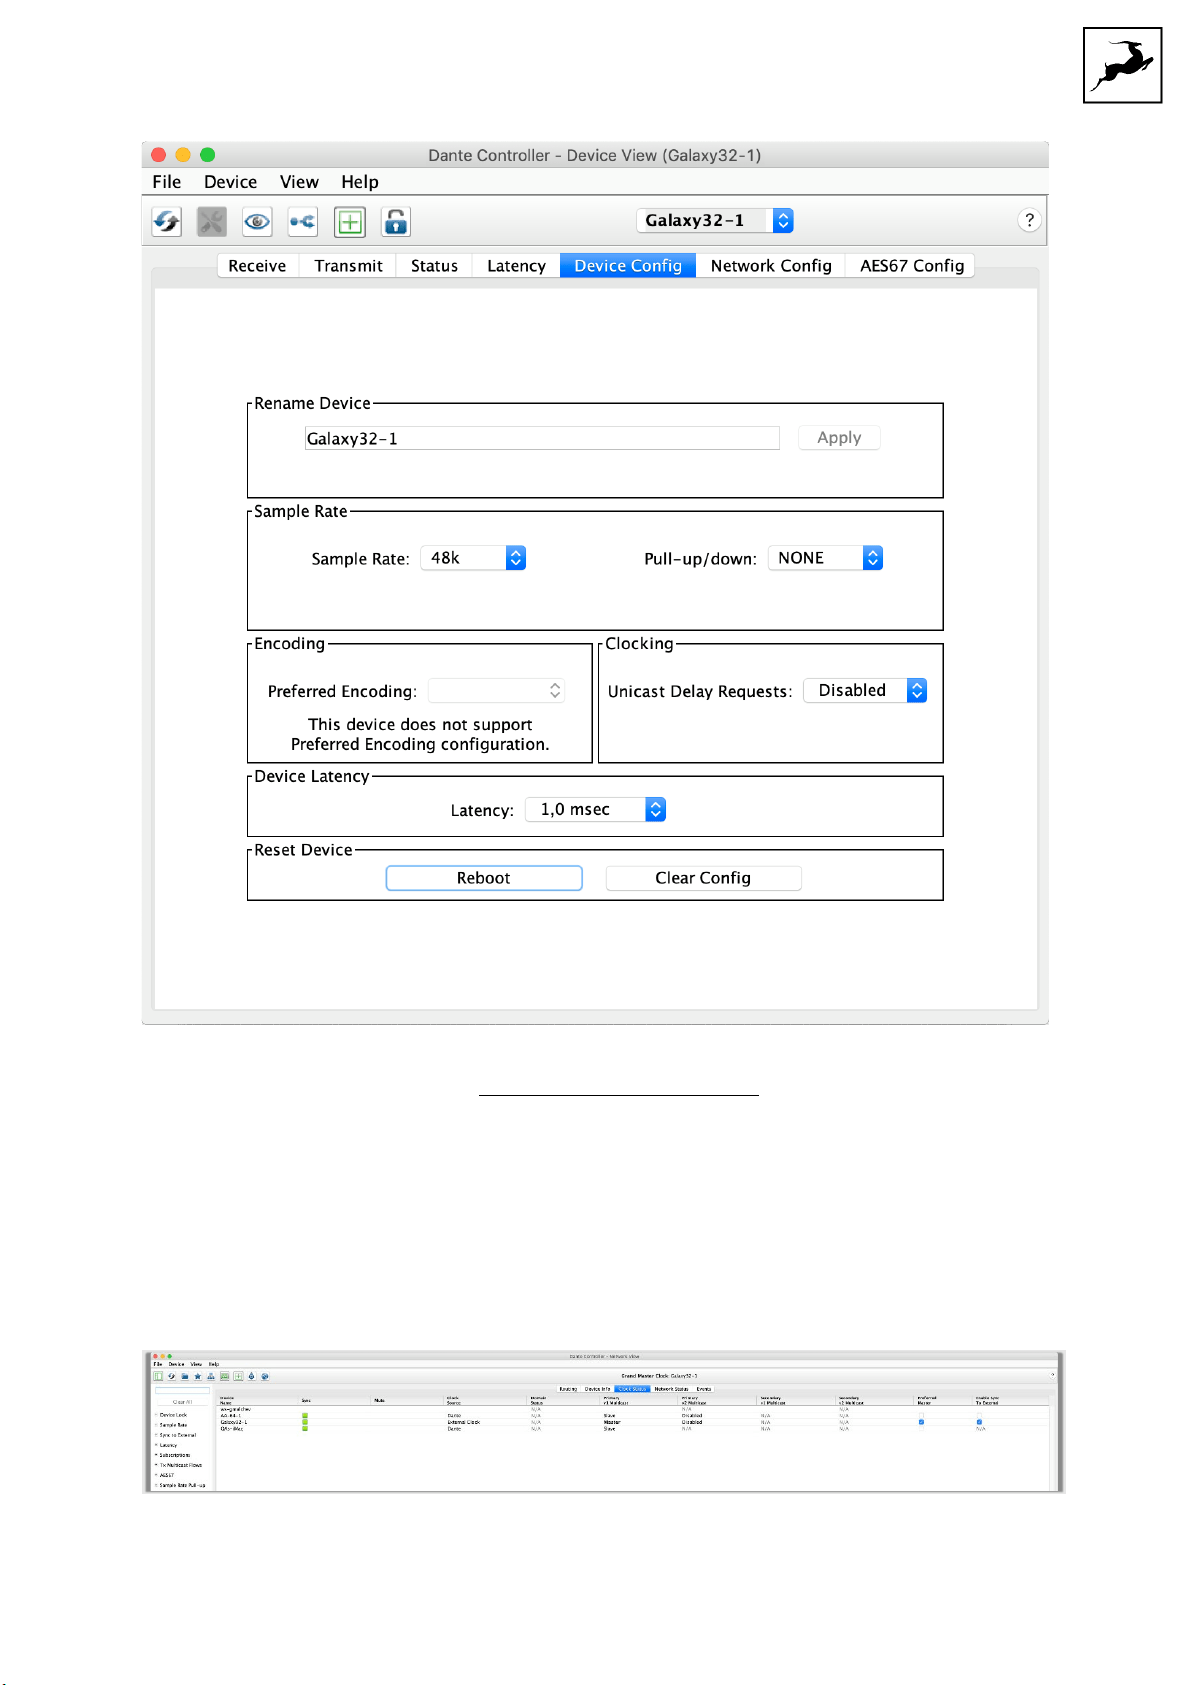1192x1685 pixels.
Task: Click the Apply rename button
Action: pyautogui.click(x=839, y=437)
